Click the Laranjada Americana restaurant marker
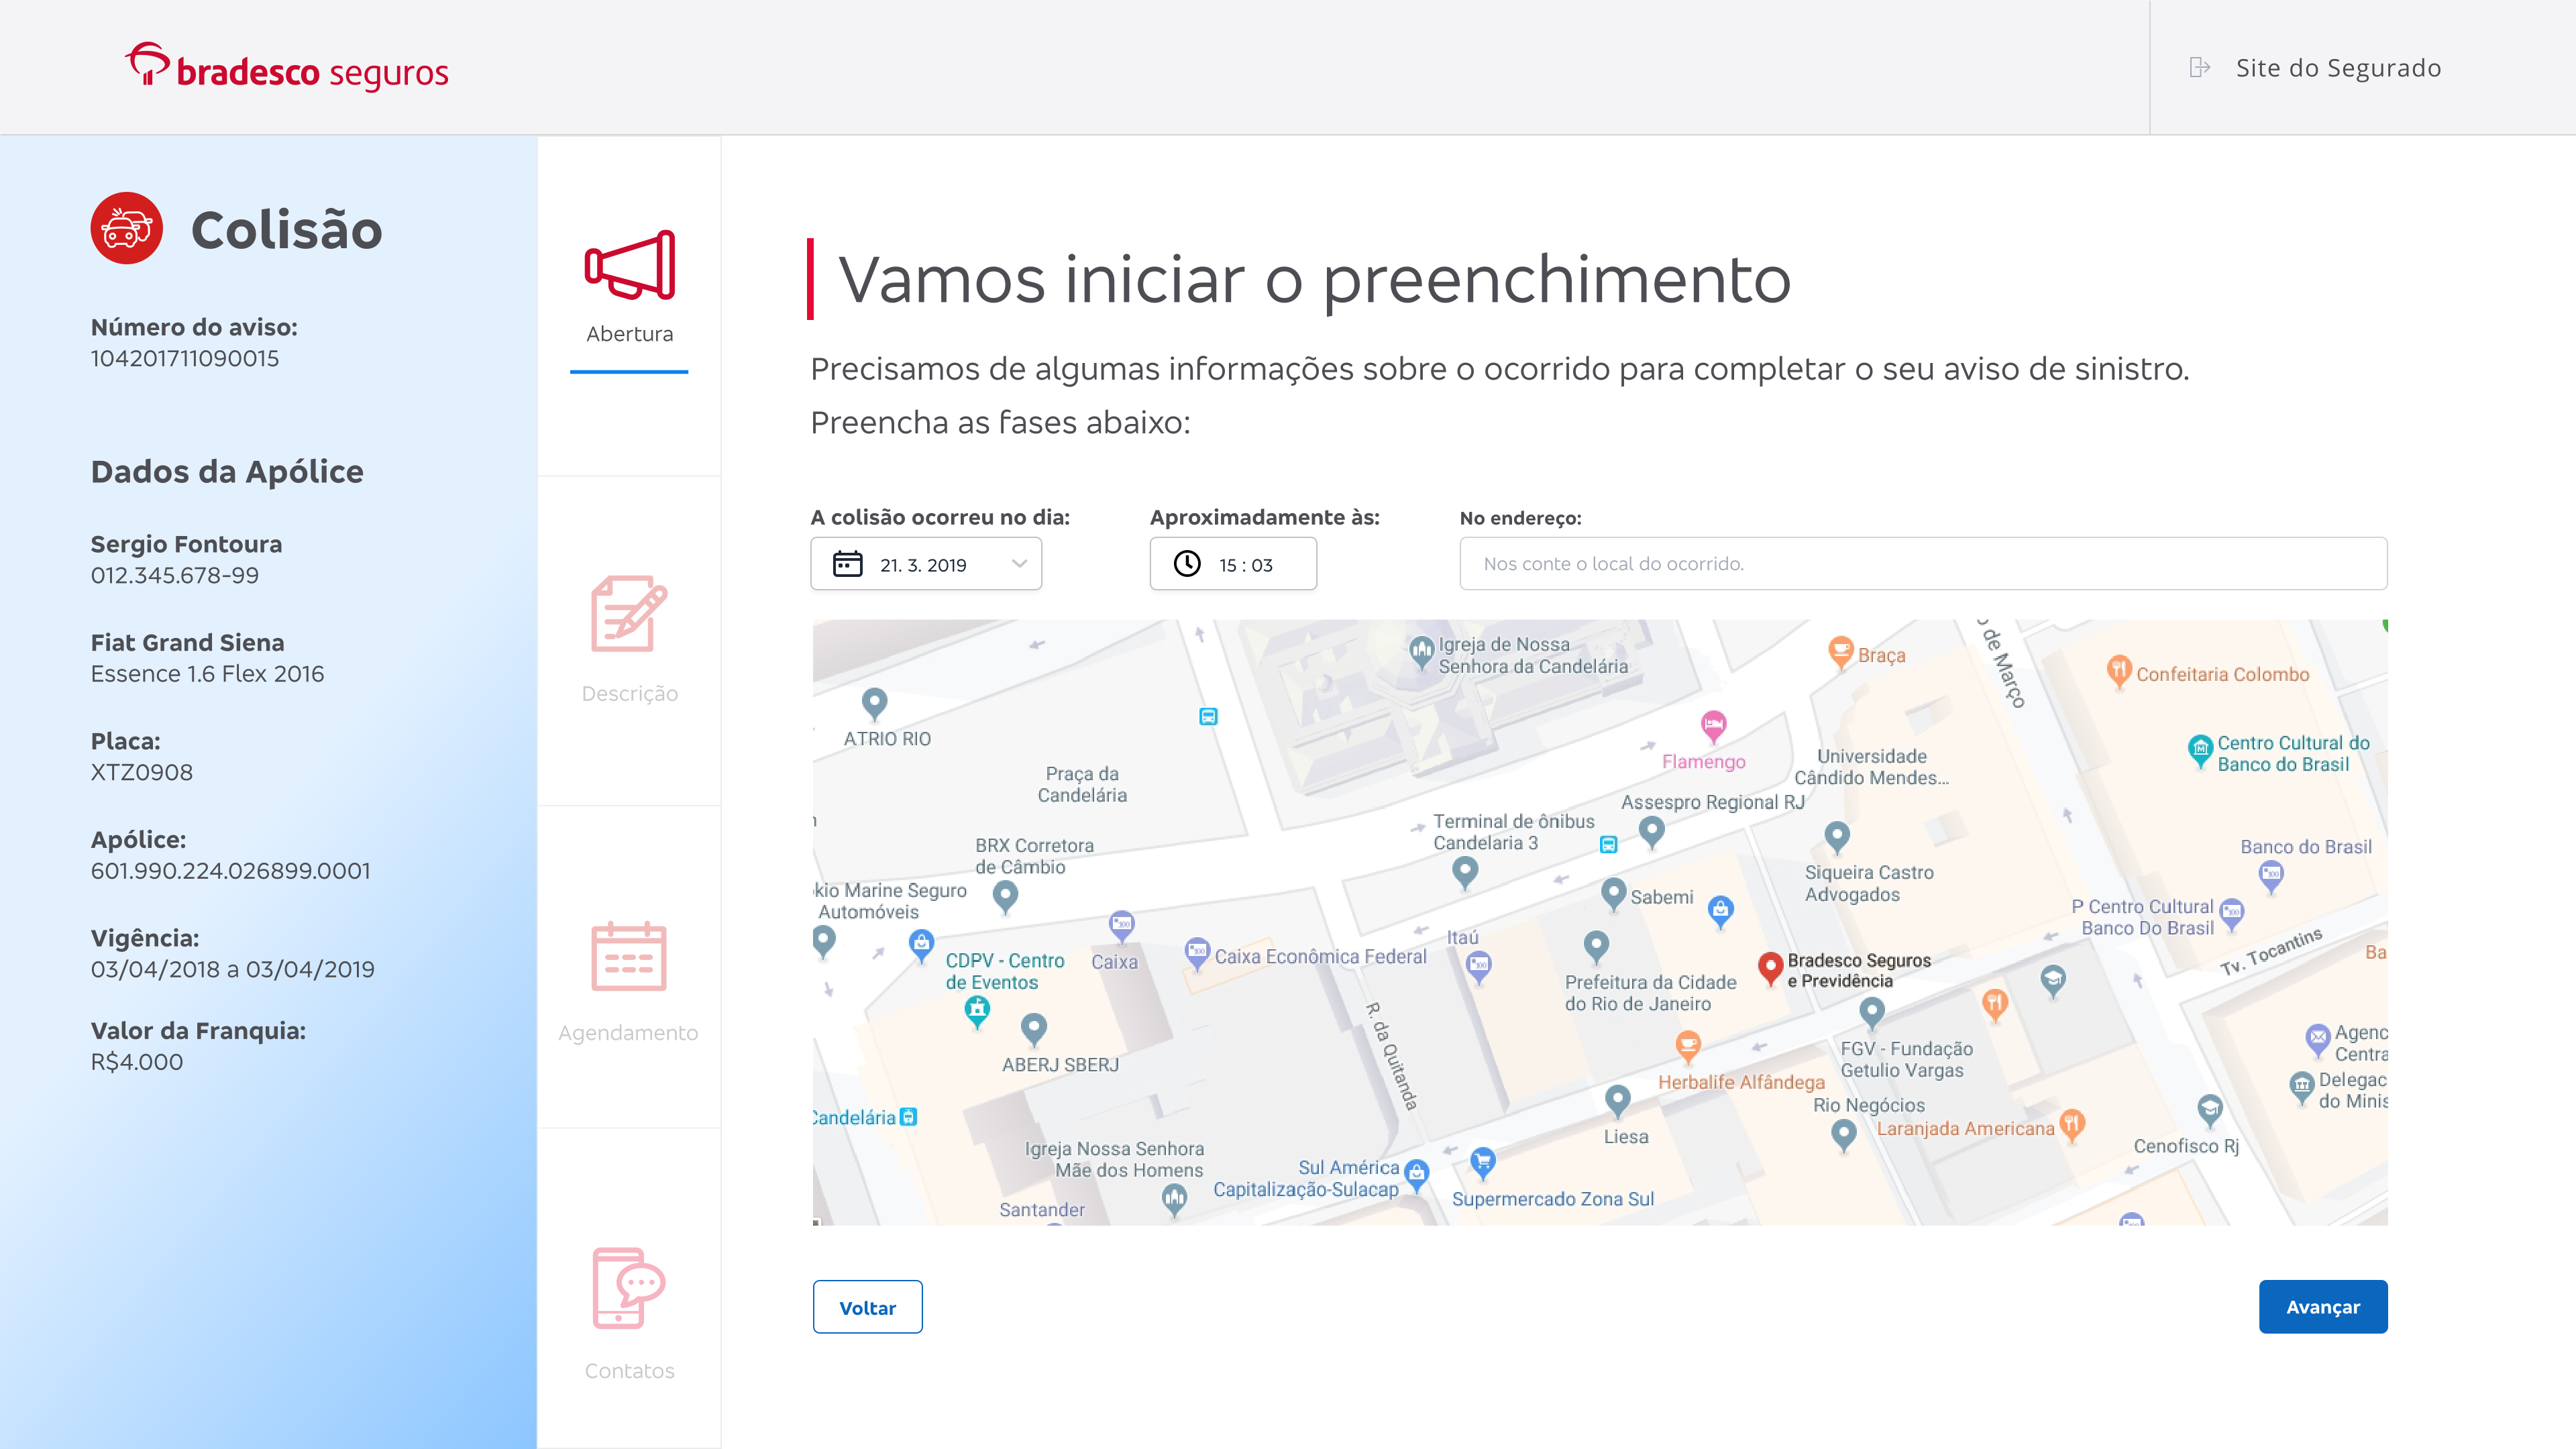 tap(2071, 1126)
